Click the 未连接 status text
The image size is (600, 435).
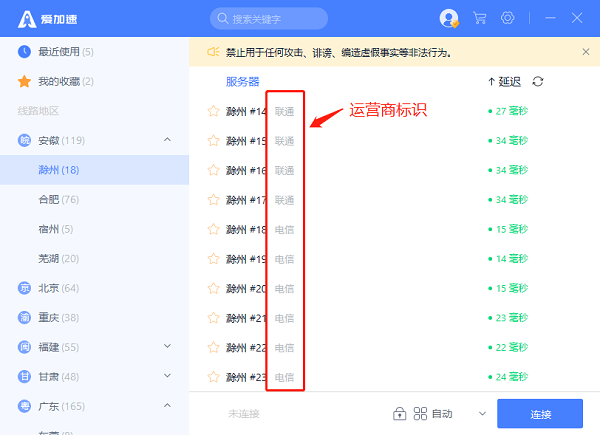(x=244, y=414)
